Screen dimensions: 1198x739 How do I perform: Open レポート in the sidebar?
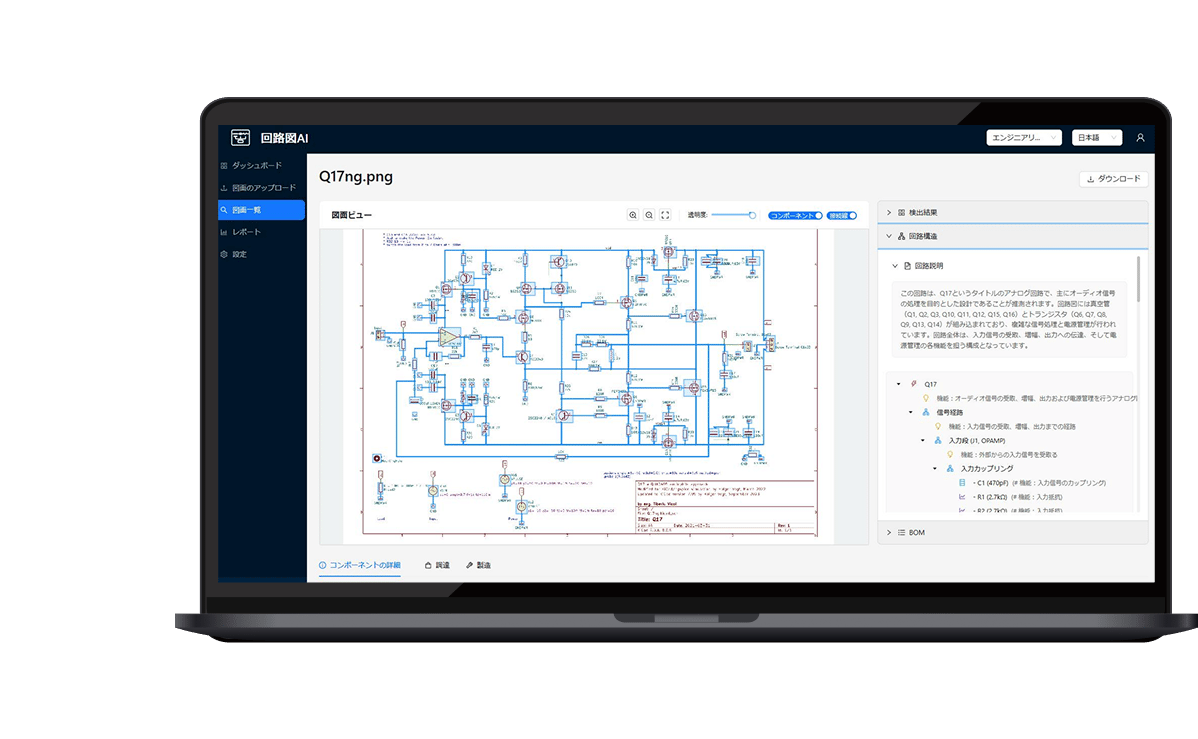pyautogui.click(x=246, y=232)
